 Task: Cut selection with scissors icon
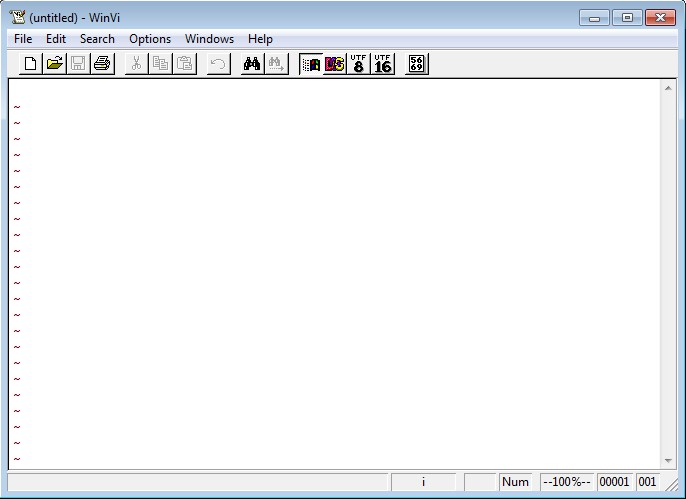pyautogui.click(x=136, y=64)
